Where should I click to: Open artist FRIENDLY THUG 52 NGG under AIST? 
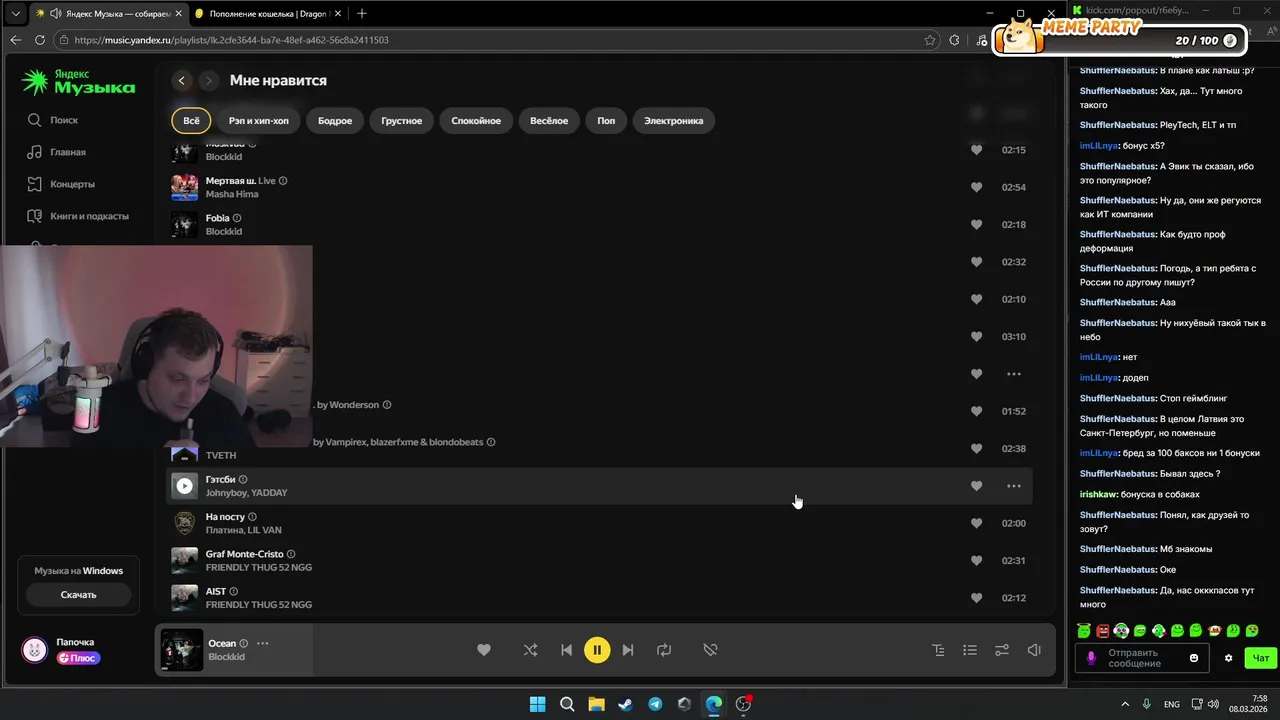point(258,605)
